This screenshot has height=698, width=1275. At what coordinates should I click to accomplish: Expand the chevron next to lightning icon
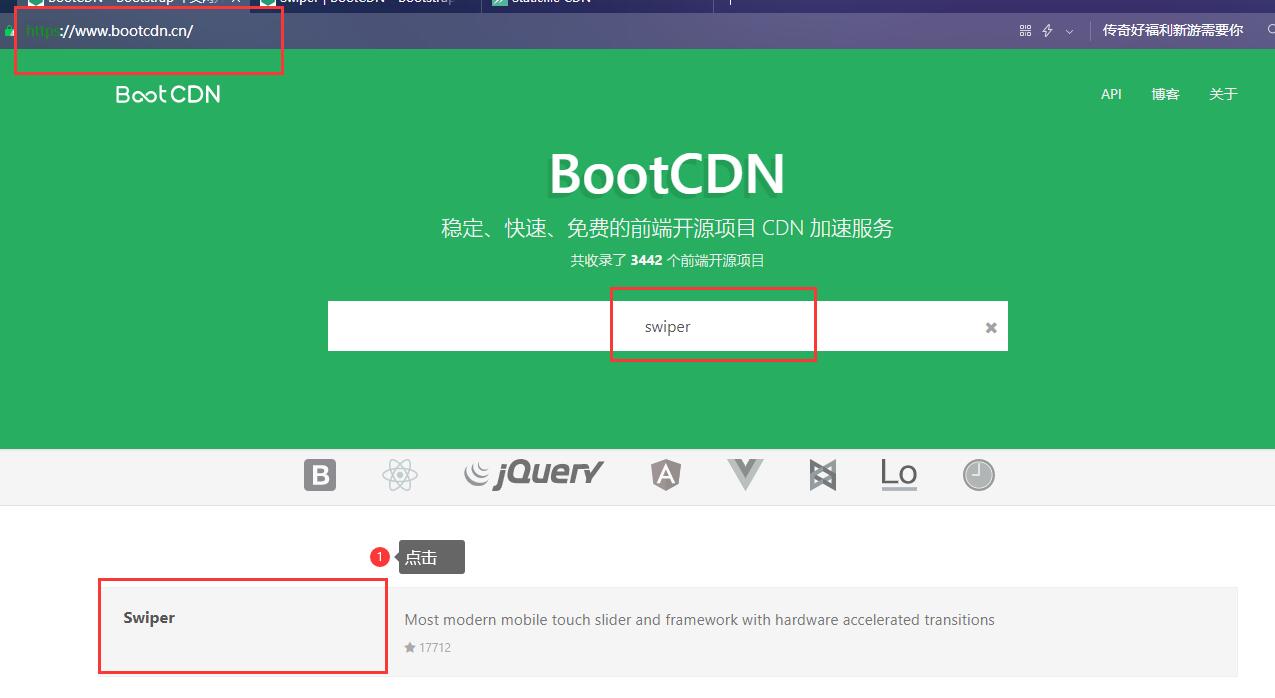click(x=1069, y=31)
